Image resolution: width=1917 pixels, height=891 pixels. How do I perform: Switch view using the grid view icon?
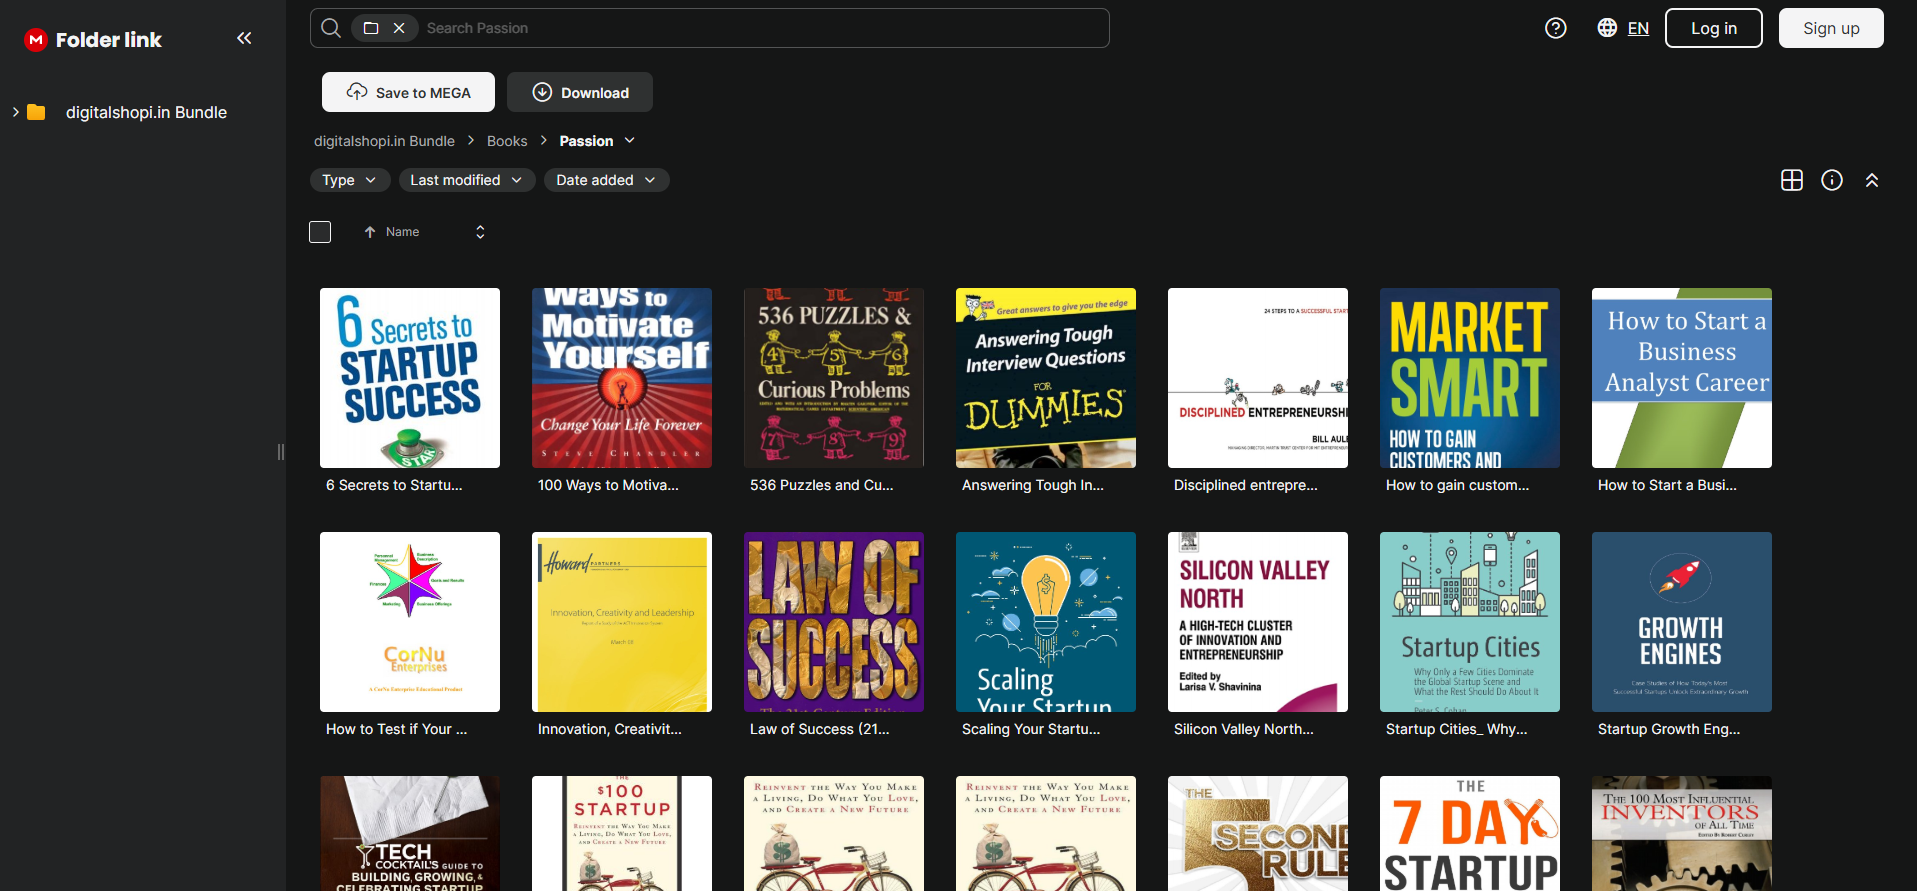1792,180
